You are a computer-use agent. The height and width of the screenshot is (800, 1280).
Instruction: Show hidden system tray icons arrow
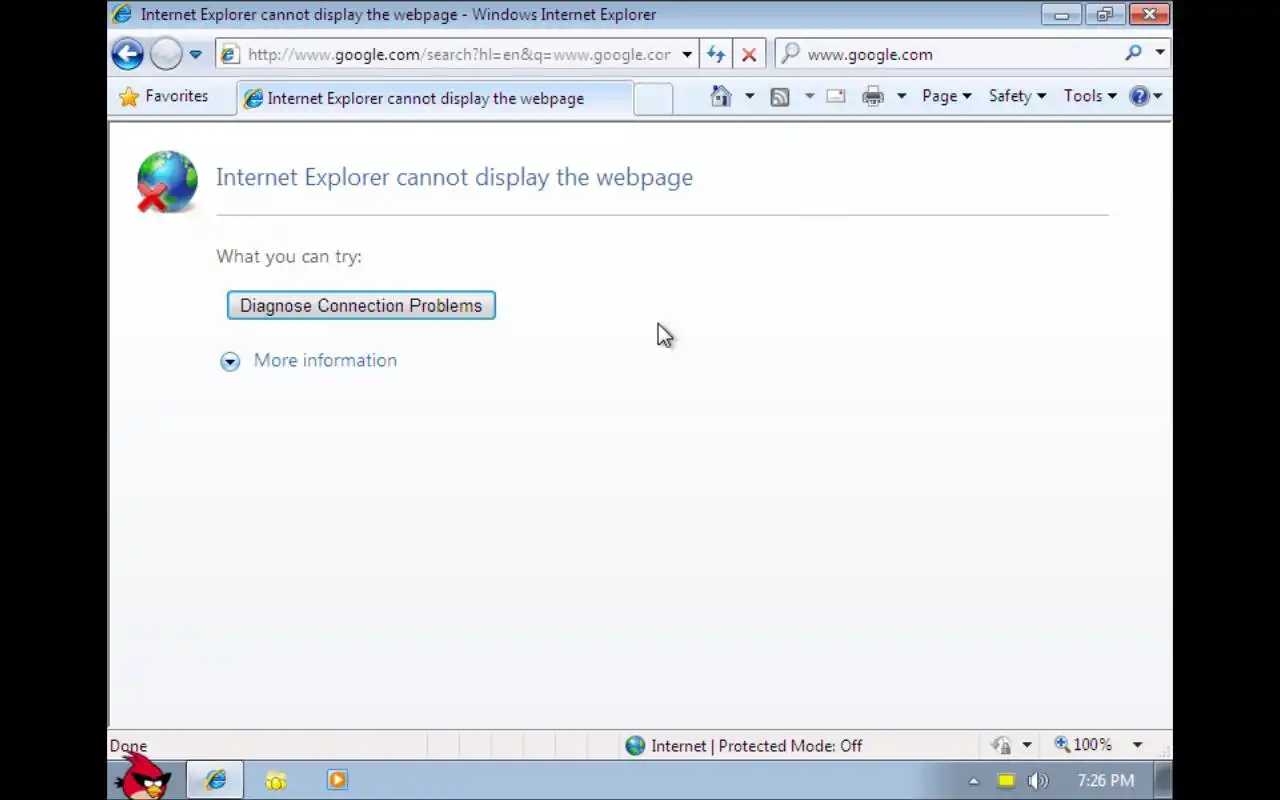973,781
